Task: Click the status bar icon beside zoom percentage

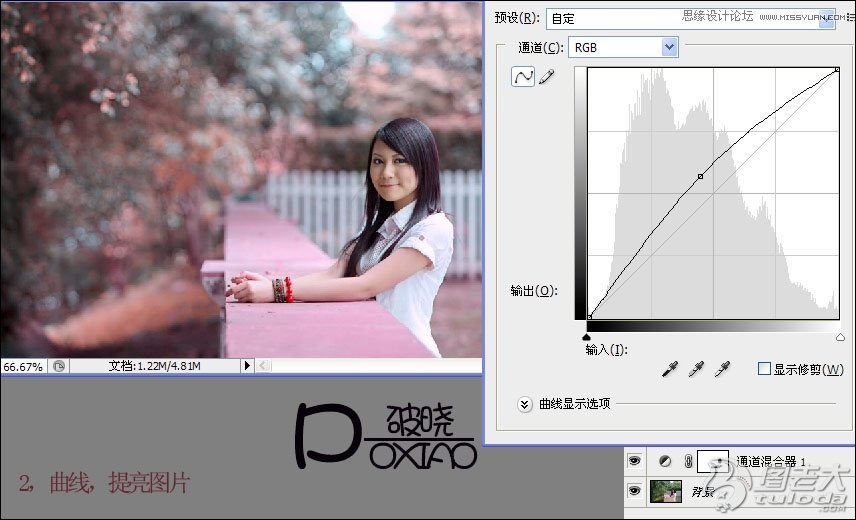Action: tap(59, 366)
